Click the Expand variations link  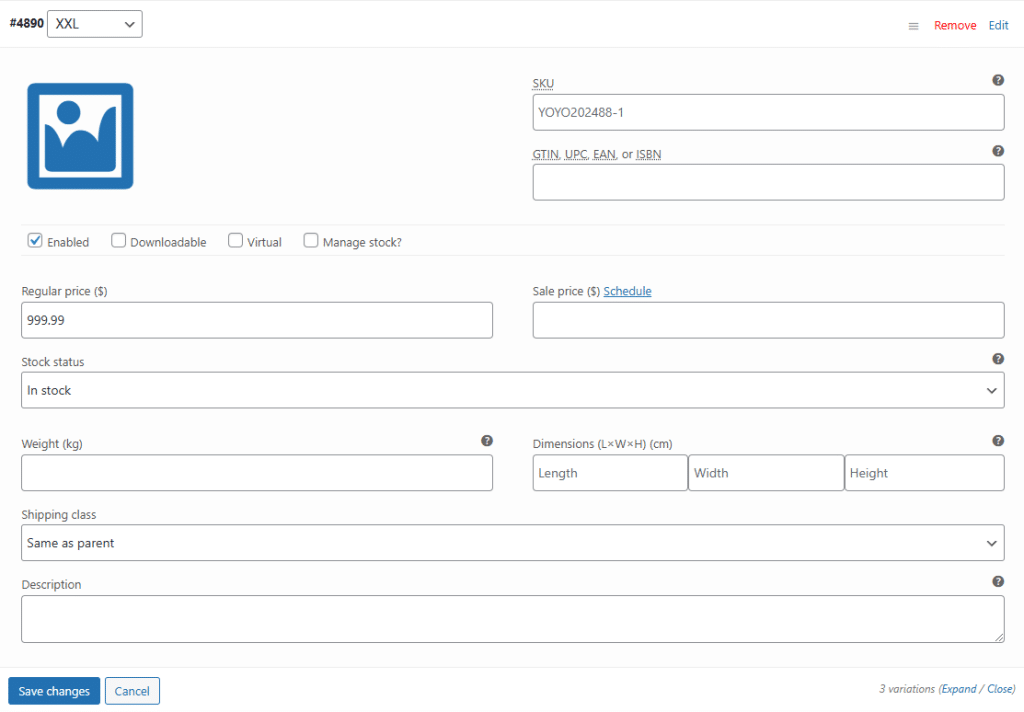pyautogui.click(x=959, y=689)
